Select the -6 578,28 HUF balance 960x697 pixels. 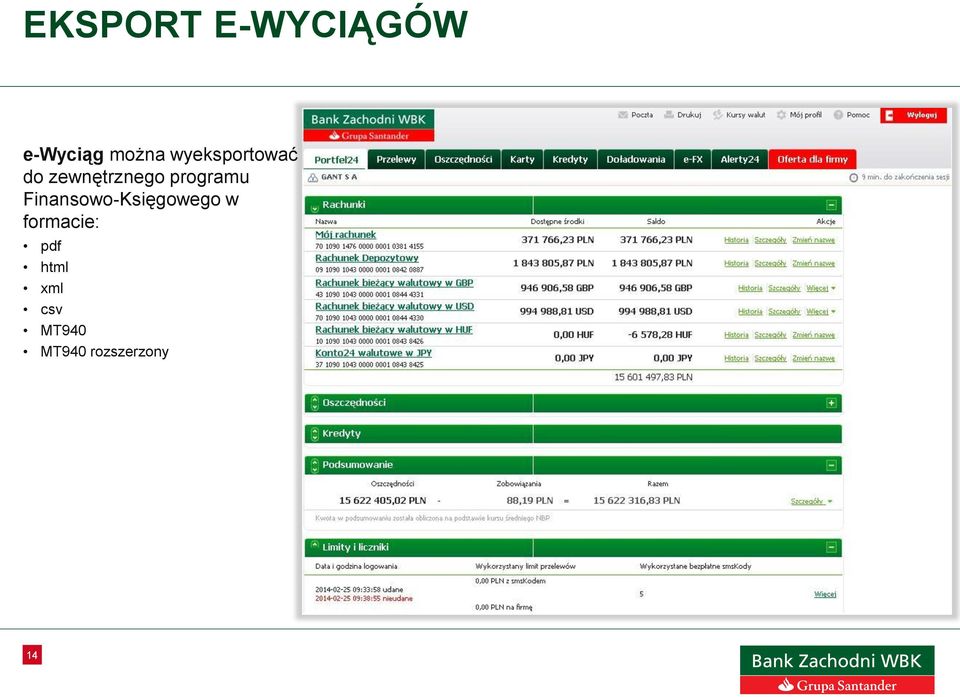click(x=660, y=335)
